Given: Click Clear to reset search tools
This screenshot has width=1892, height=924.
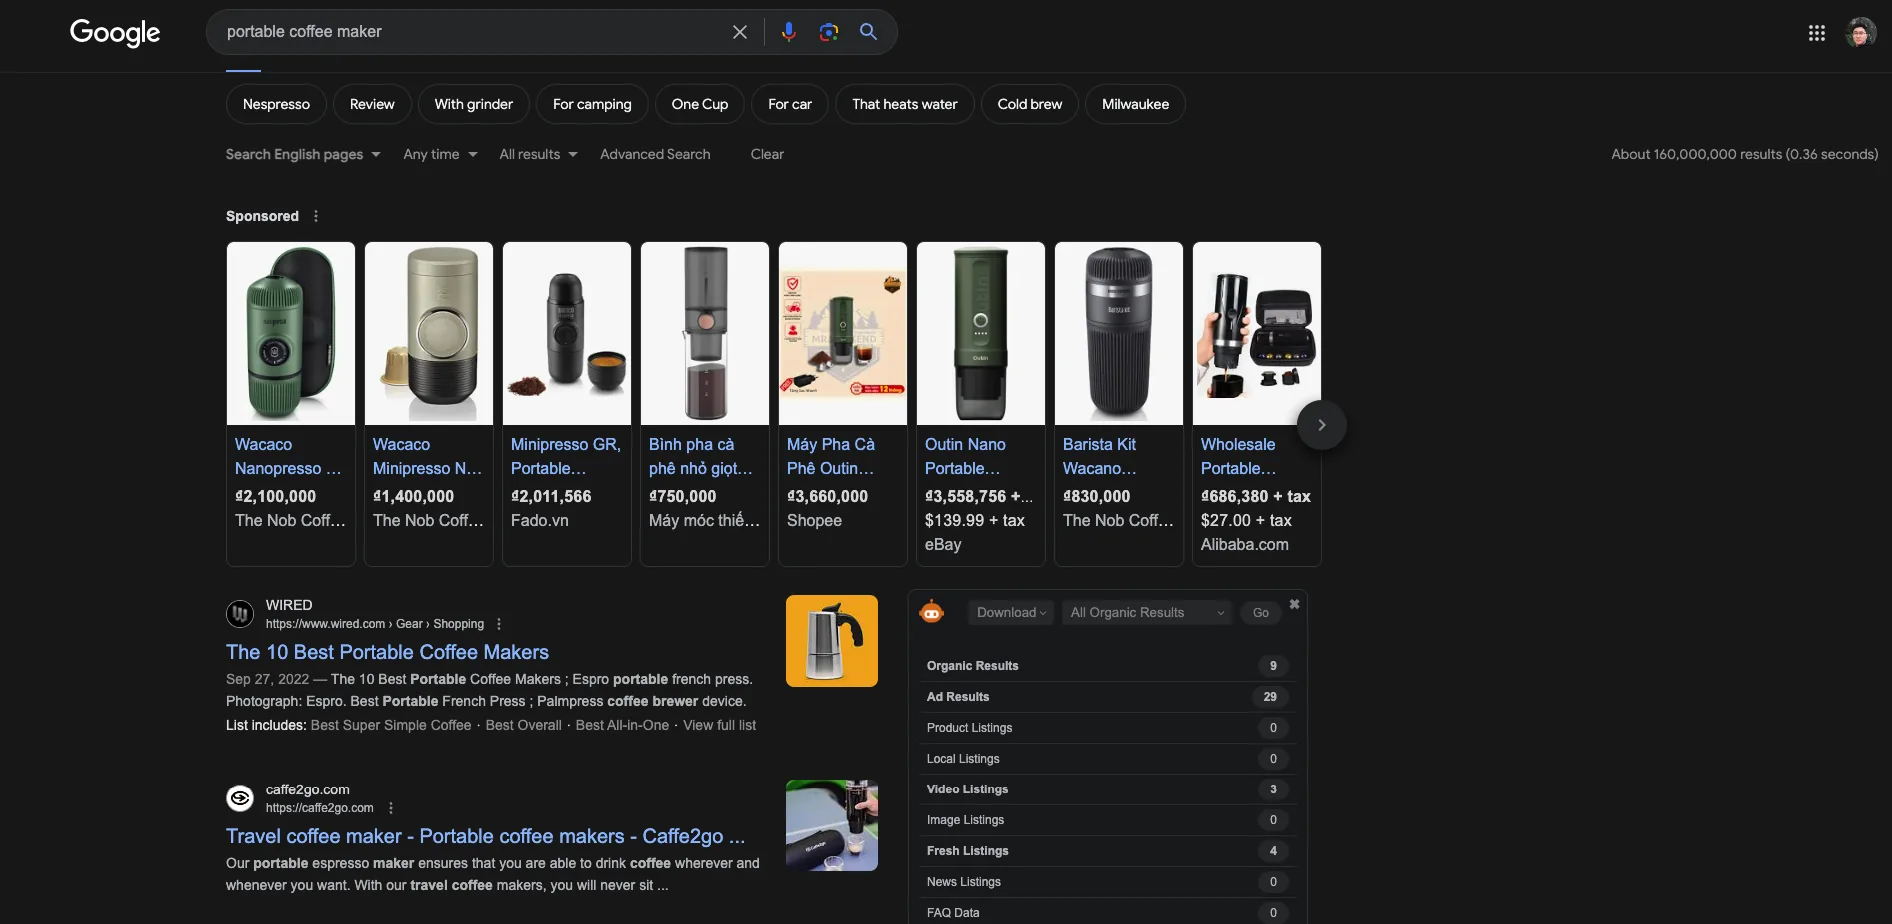Looking at the screenshot, I should tap(767, 154).
